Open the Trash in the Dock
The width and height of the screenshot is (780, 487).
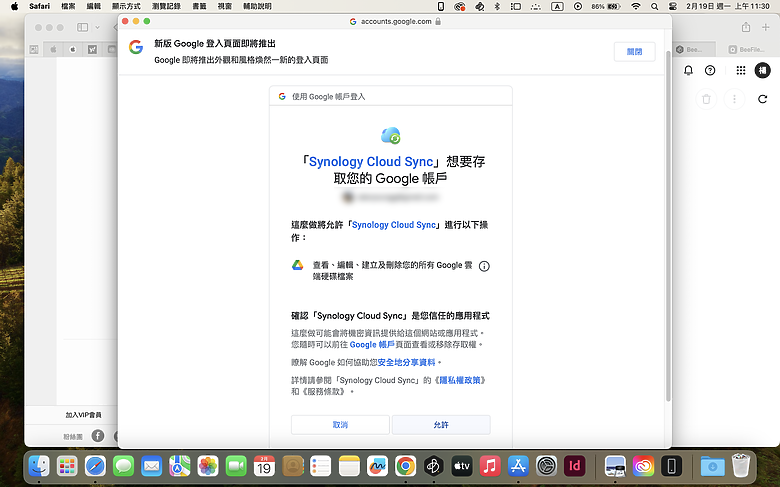click(741, 465)
